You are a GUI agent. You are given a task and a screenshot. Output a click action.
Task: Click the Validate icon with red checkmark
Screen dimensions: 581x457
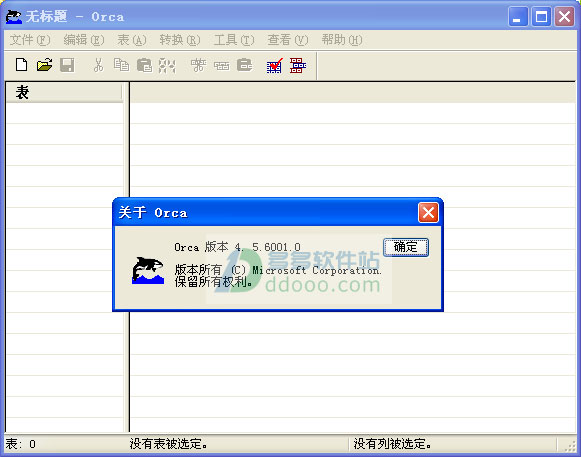coord(275,65)
